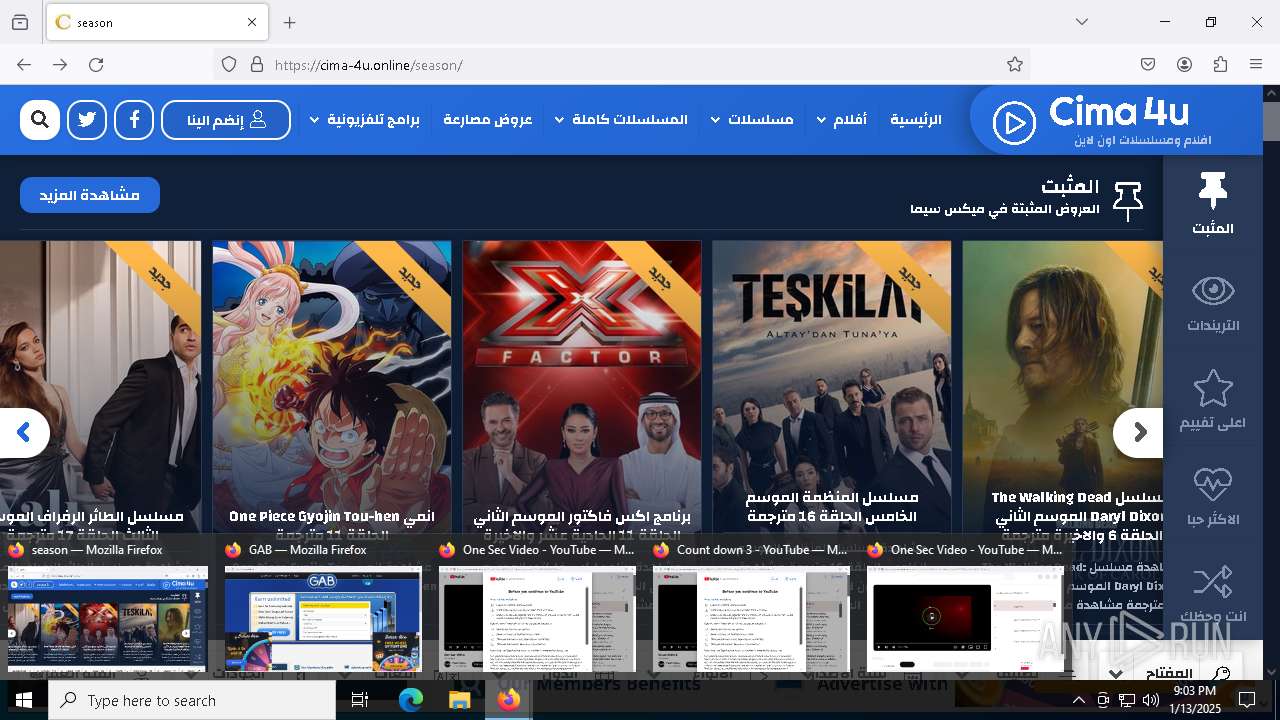
Task: Open clock showing 9:03 PM
Action: [x=1195, y=700]
